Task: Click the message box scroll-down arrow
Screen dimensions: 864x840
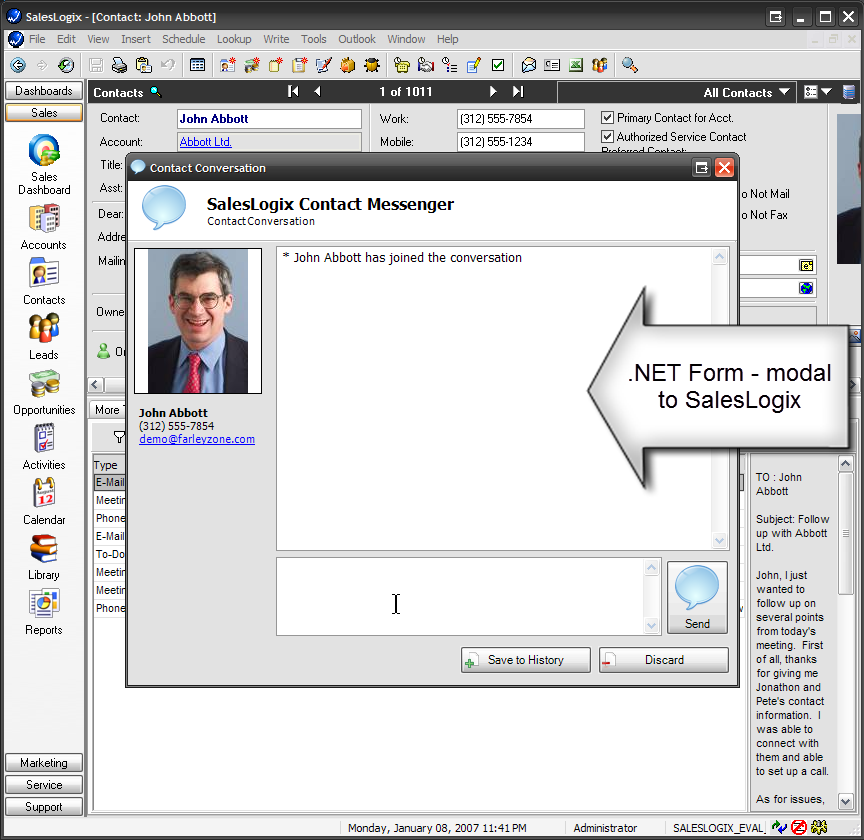Action: click(651, 626)
